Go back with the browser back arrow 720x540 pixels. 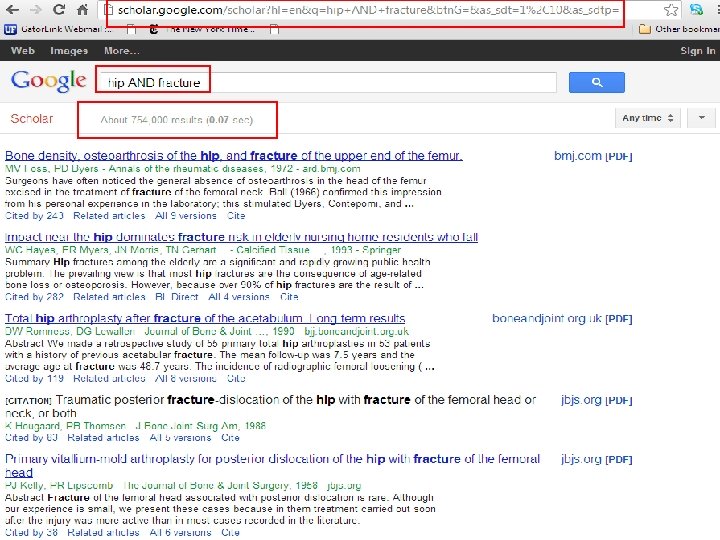(x=12, y=9)
